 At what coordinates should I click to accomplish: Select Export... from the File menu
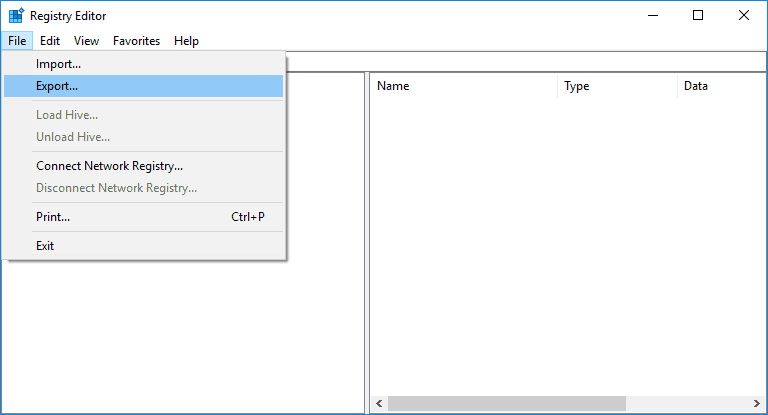tap(57, 86)
